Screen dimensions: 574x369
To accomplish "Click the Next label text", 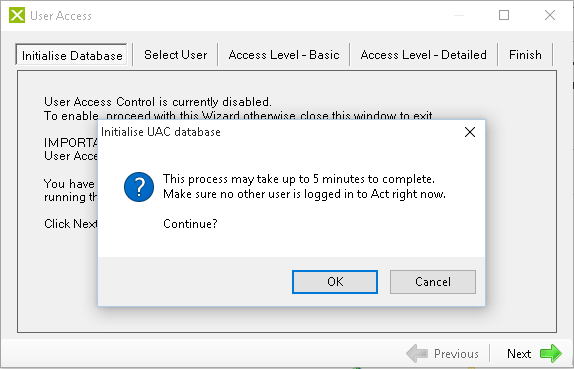I will tap(519, 354).
